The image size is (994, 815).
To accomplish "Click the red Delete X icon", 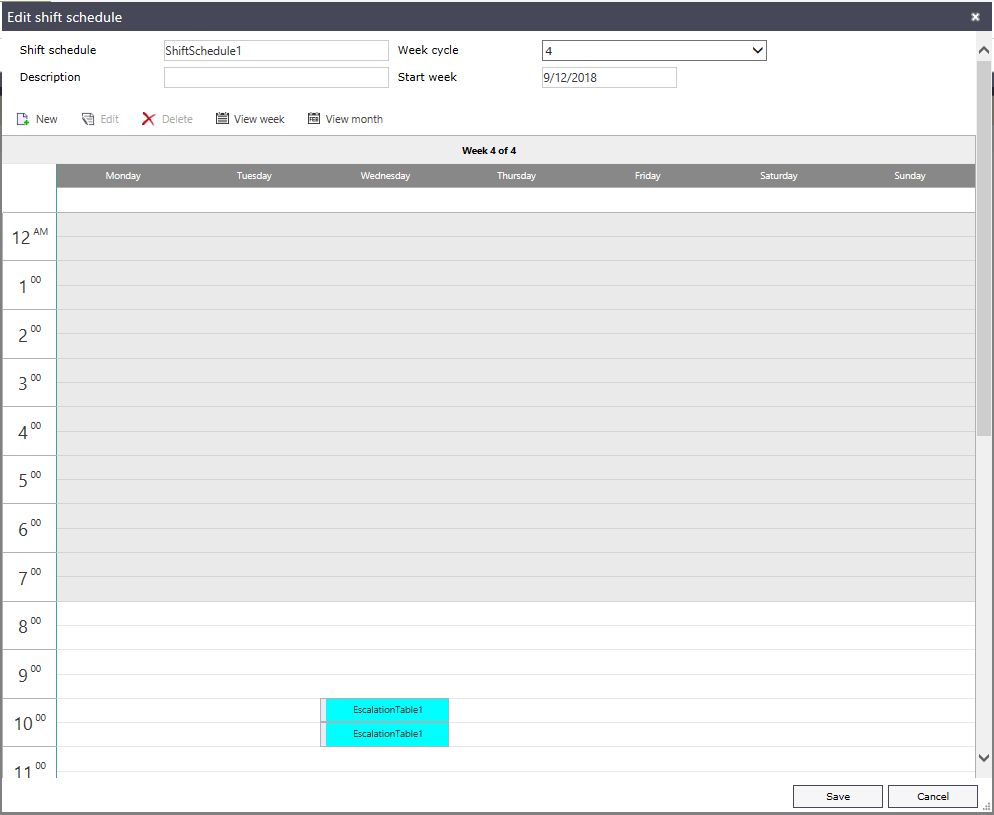I will tap(148, 119).
